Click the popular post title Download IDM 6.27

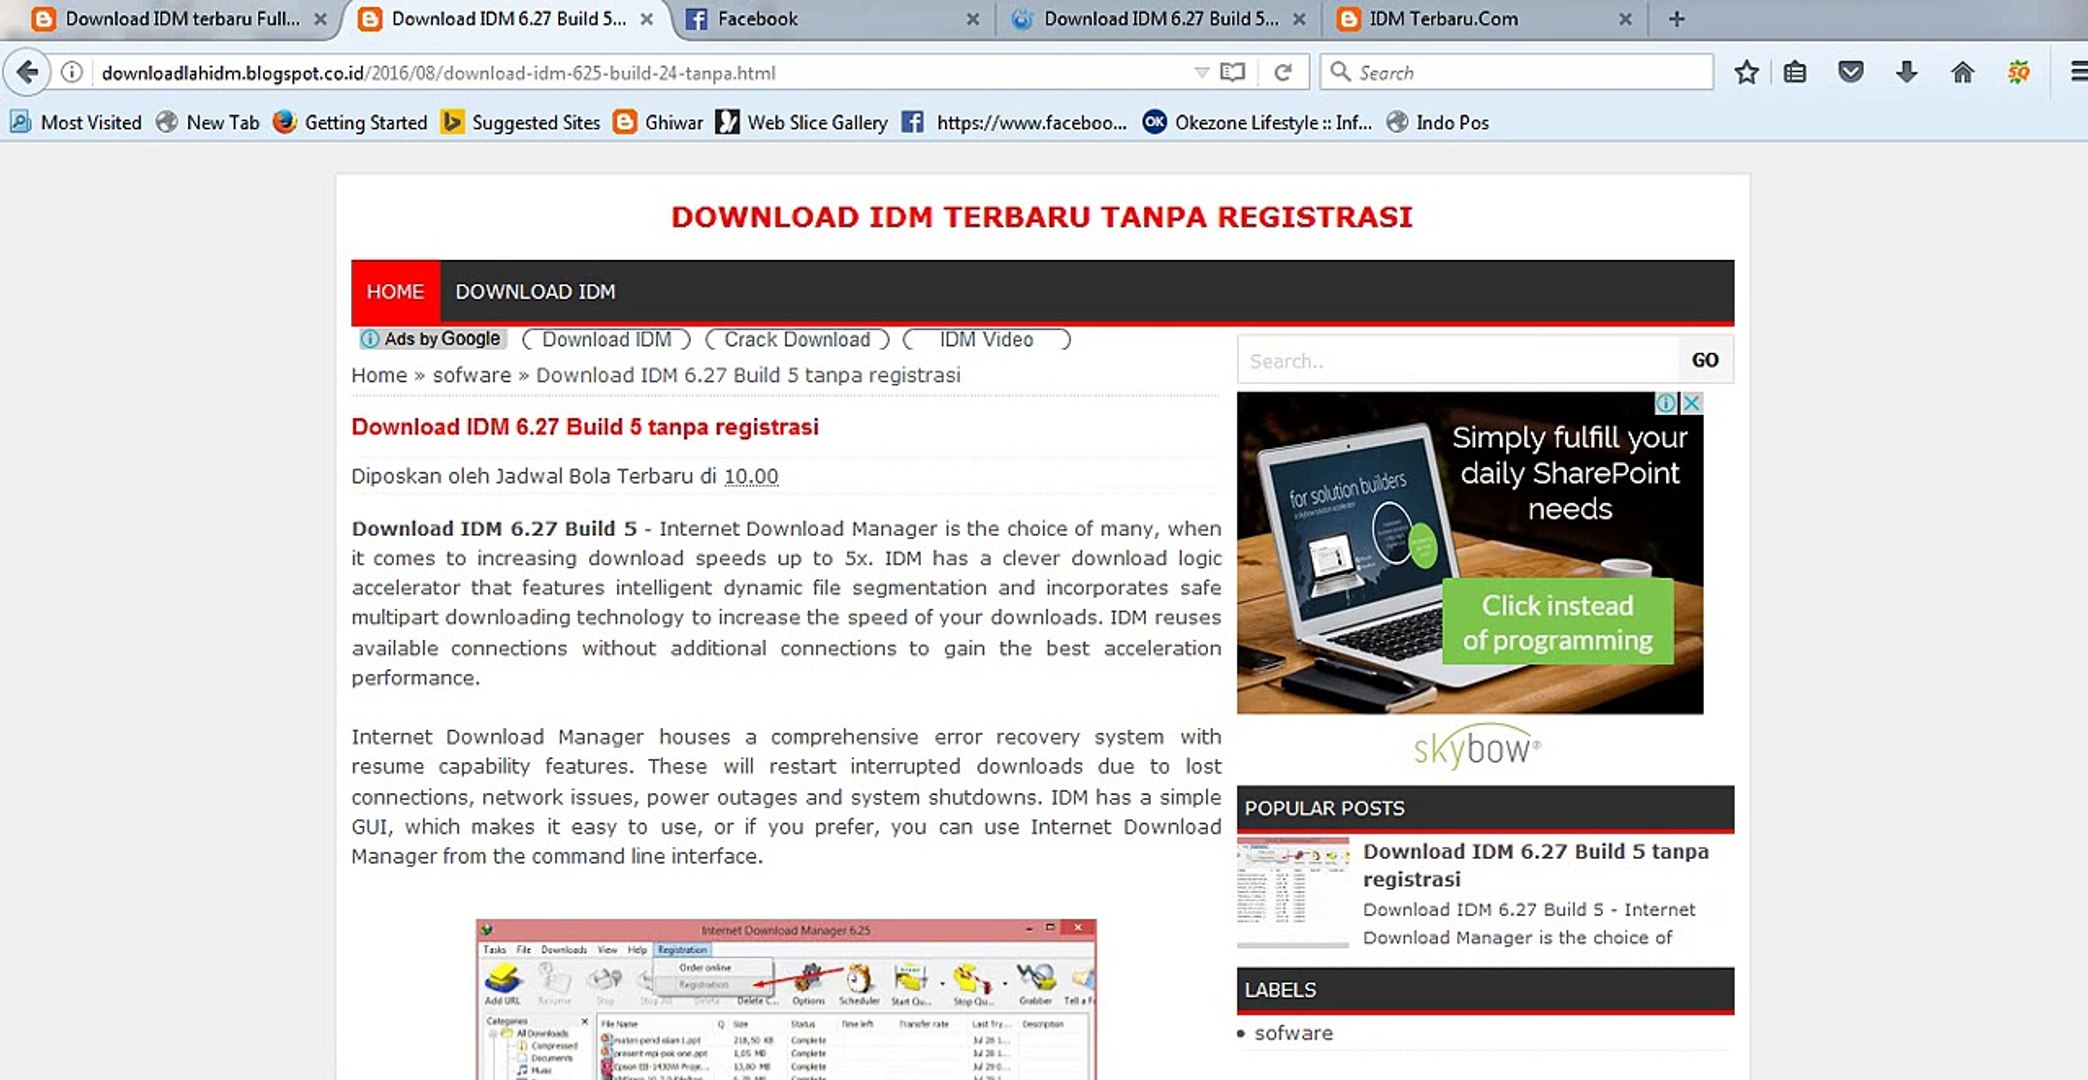click(1535, 865)
